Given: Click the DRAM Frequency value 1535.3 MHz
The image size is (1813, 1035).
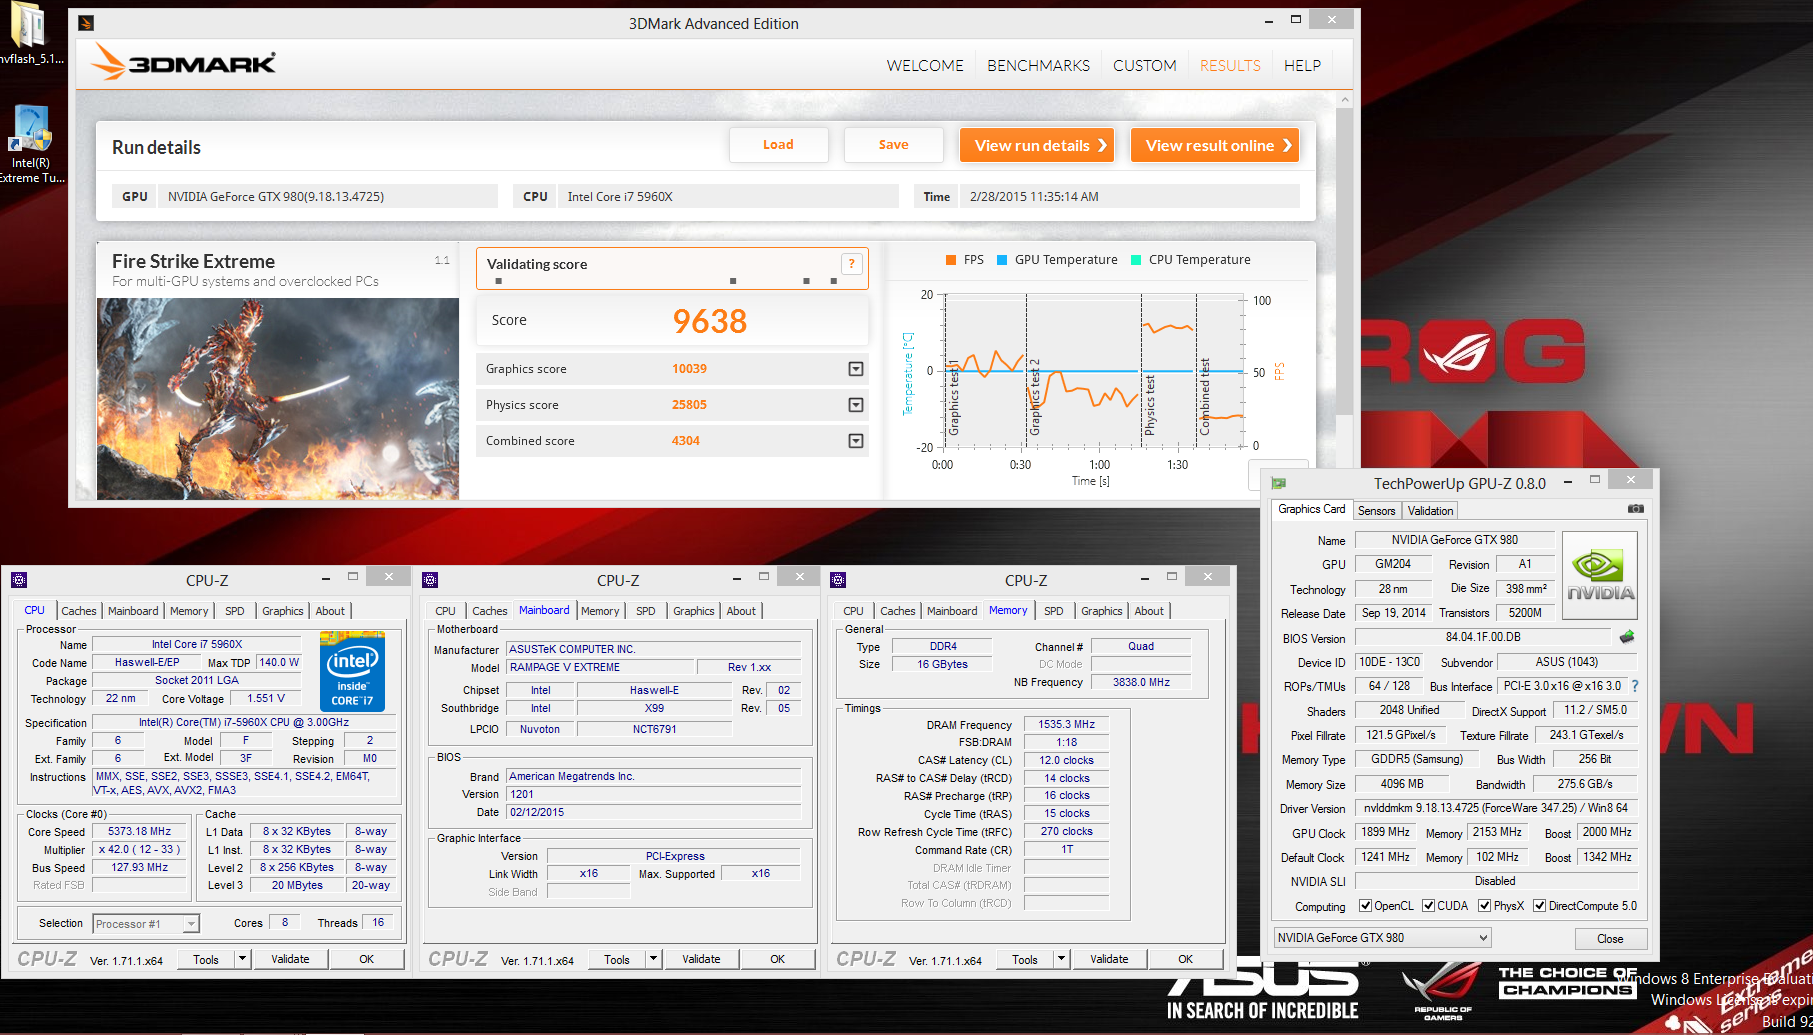Looking at the screenshot, I should pos(1066,724).
